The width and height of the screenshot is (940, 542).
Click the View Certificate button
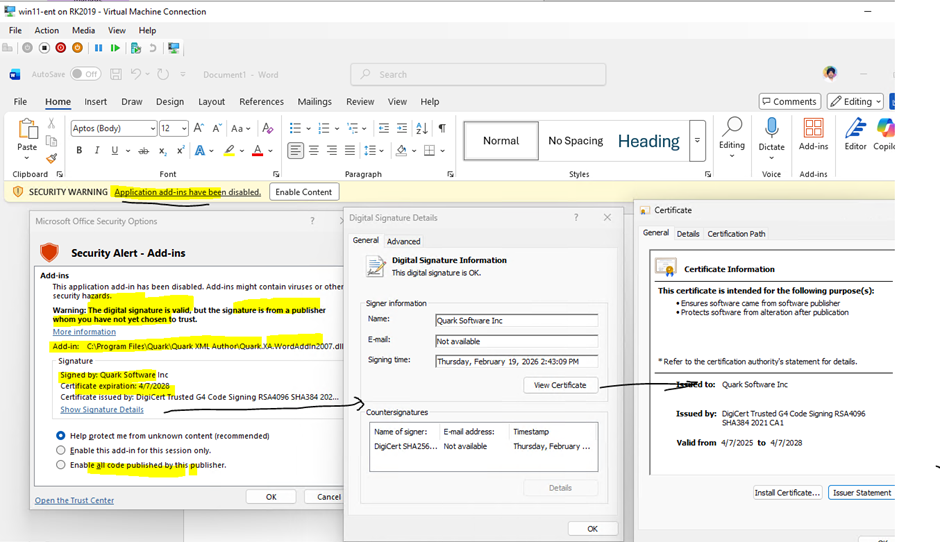click(560, 385)
